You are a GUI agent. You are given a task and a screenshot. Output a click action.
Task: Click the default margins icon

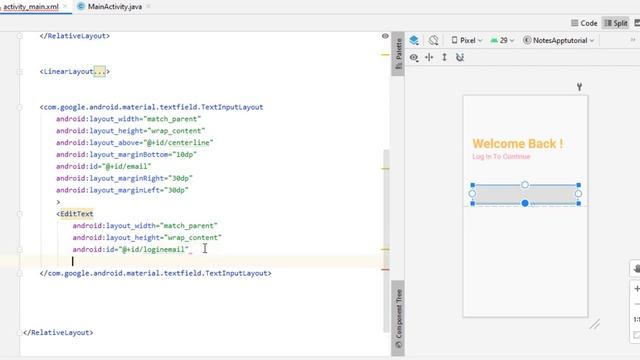pos(429,58)
